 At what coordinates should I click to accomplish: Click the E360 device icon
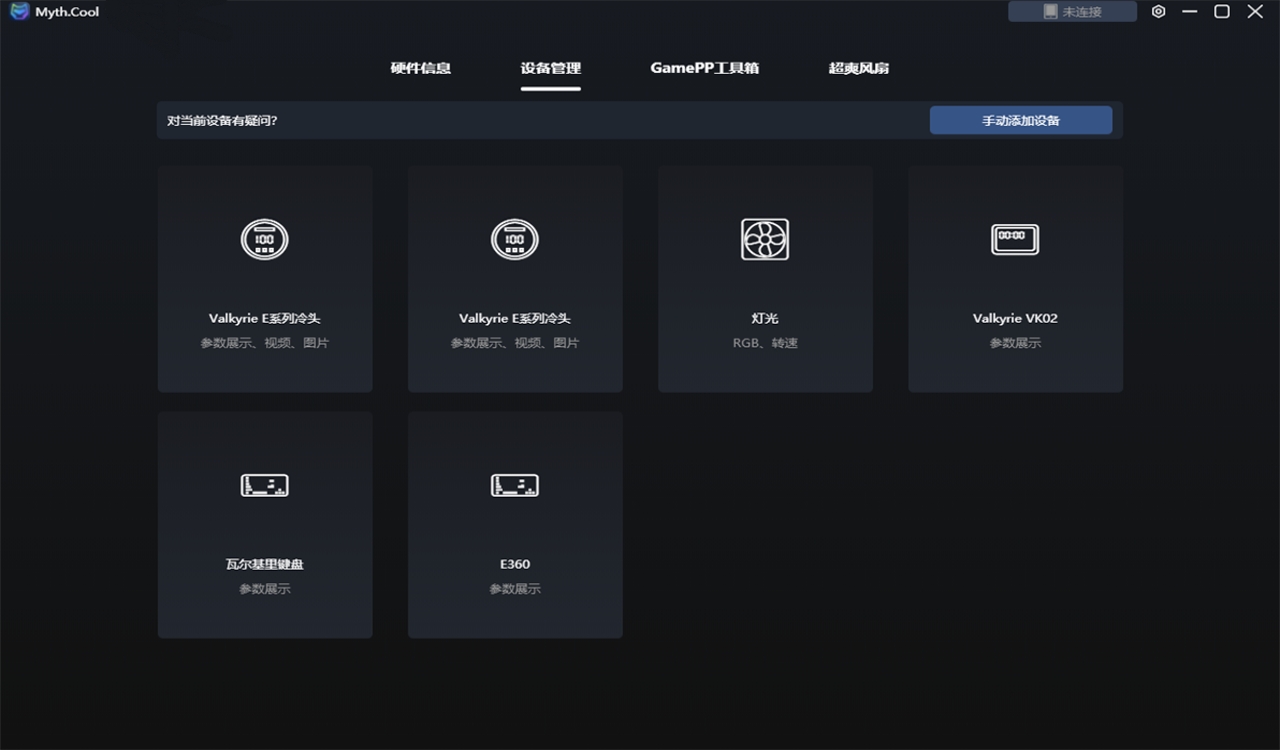coord(515,486)
